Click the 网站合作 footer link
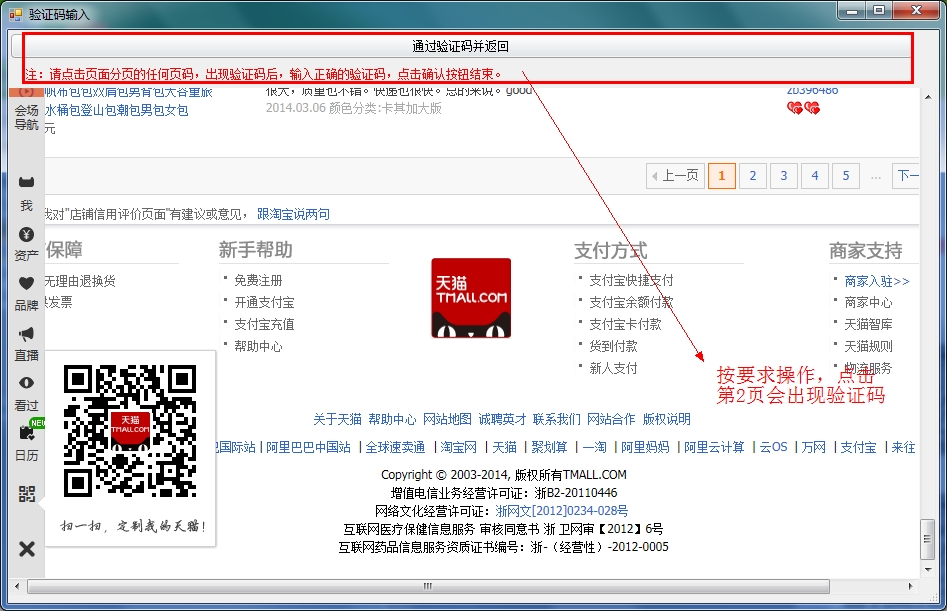 [x=611, y=420]
